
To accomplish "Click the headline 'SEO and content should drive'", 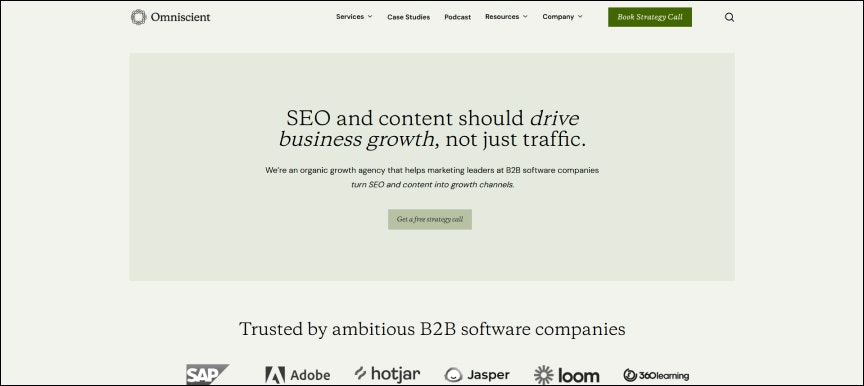I will coord(433,118).
